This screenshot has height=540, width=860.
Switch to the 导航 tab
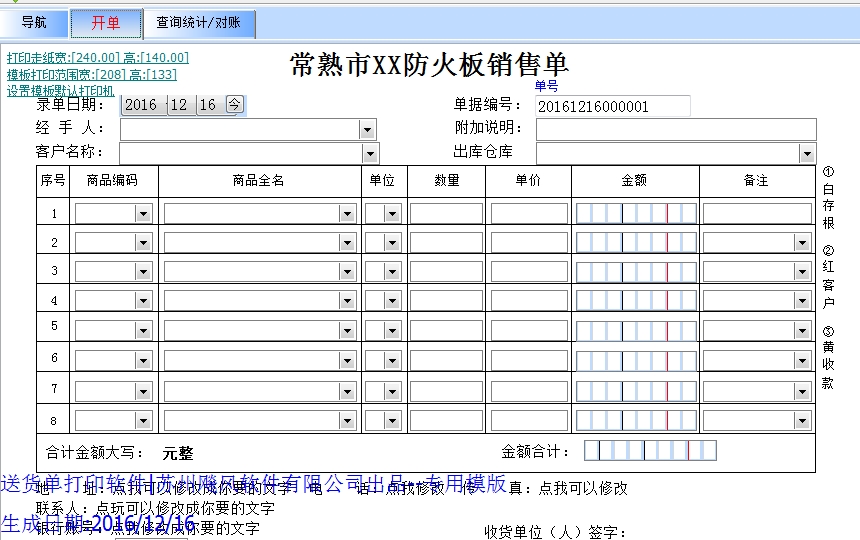coord(34,23)
